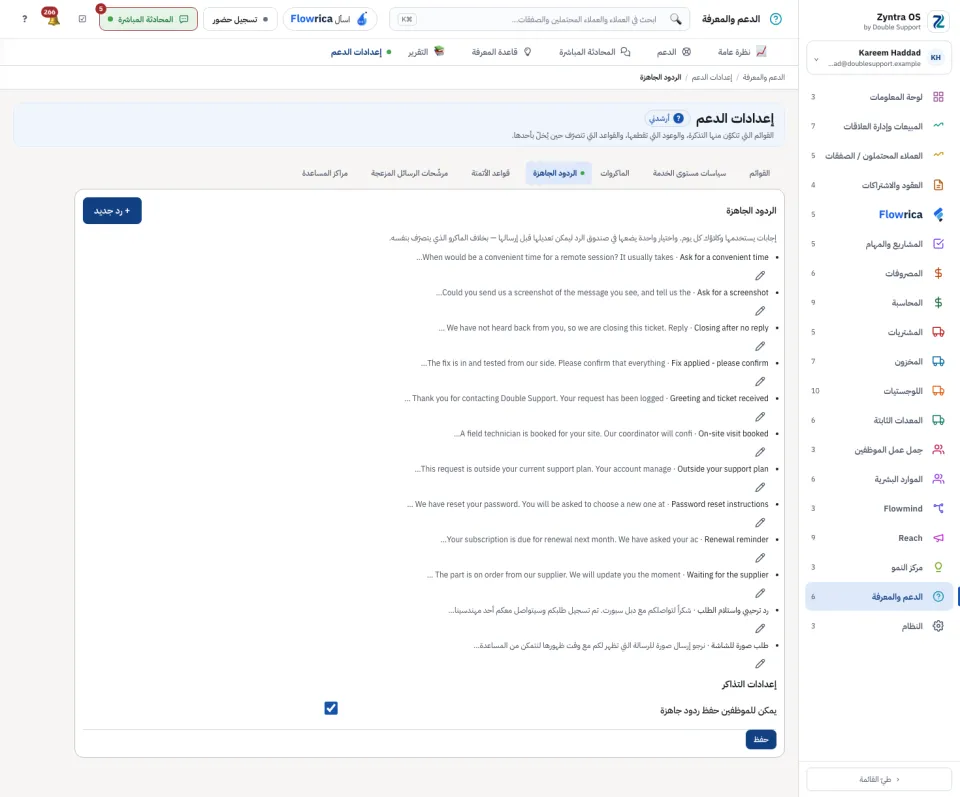960x797 pixels.
Task: Click الدعم والمعرفة breadcrumb link
Action: point(763,77)
